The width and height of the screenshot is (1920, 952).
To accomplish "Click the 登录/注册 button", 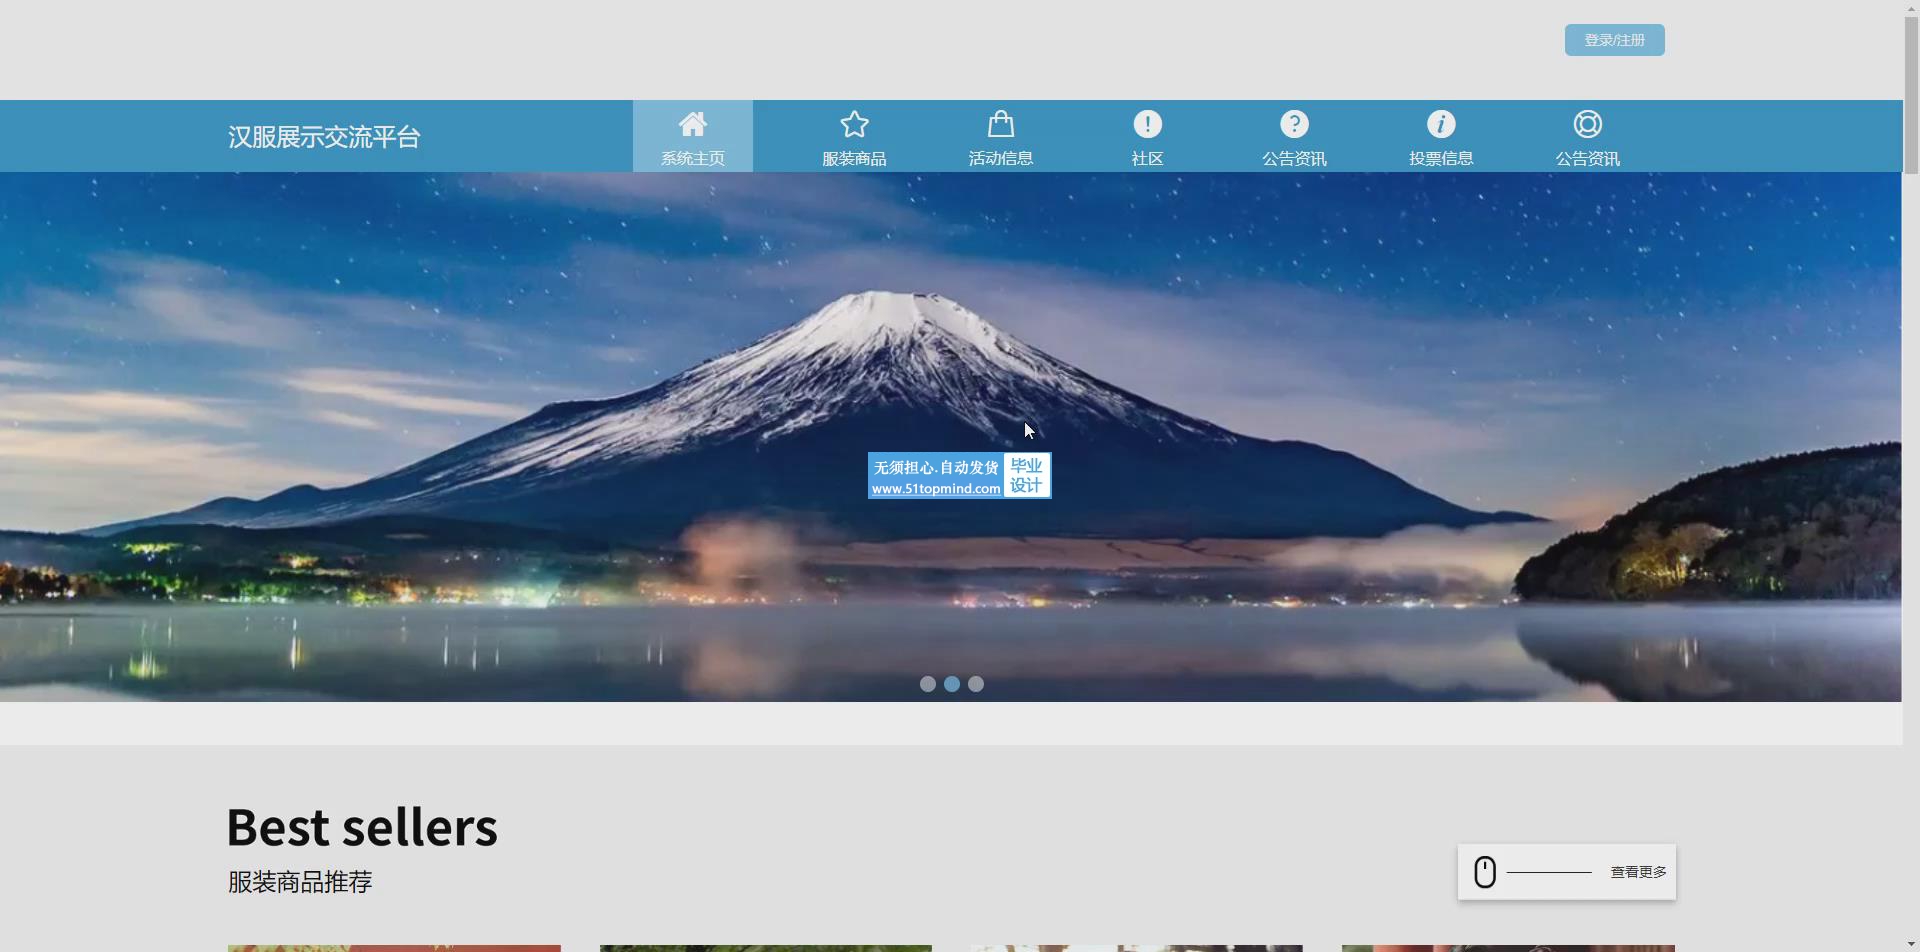I will coord(1614,40).
